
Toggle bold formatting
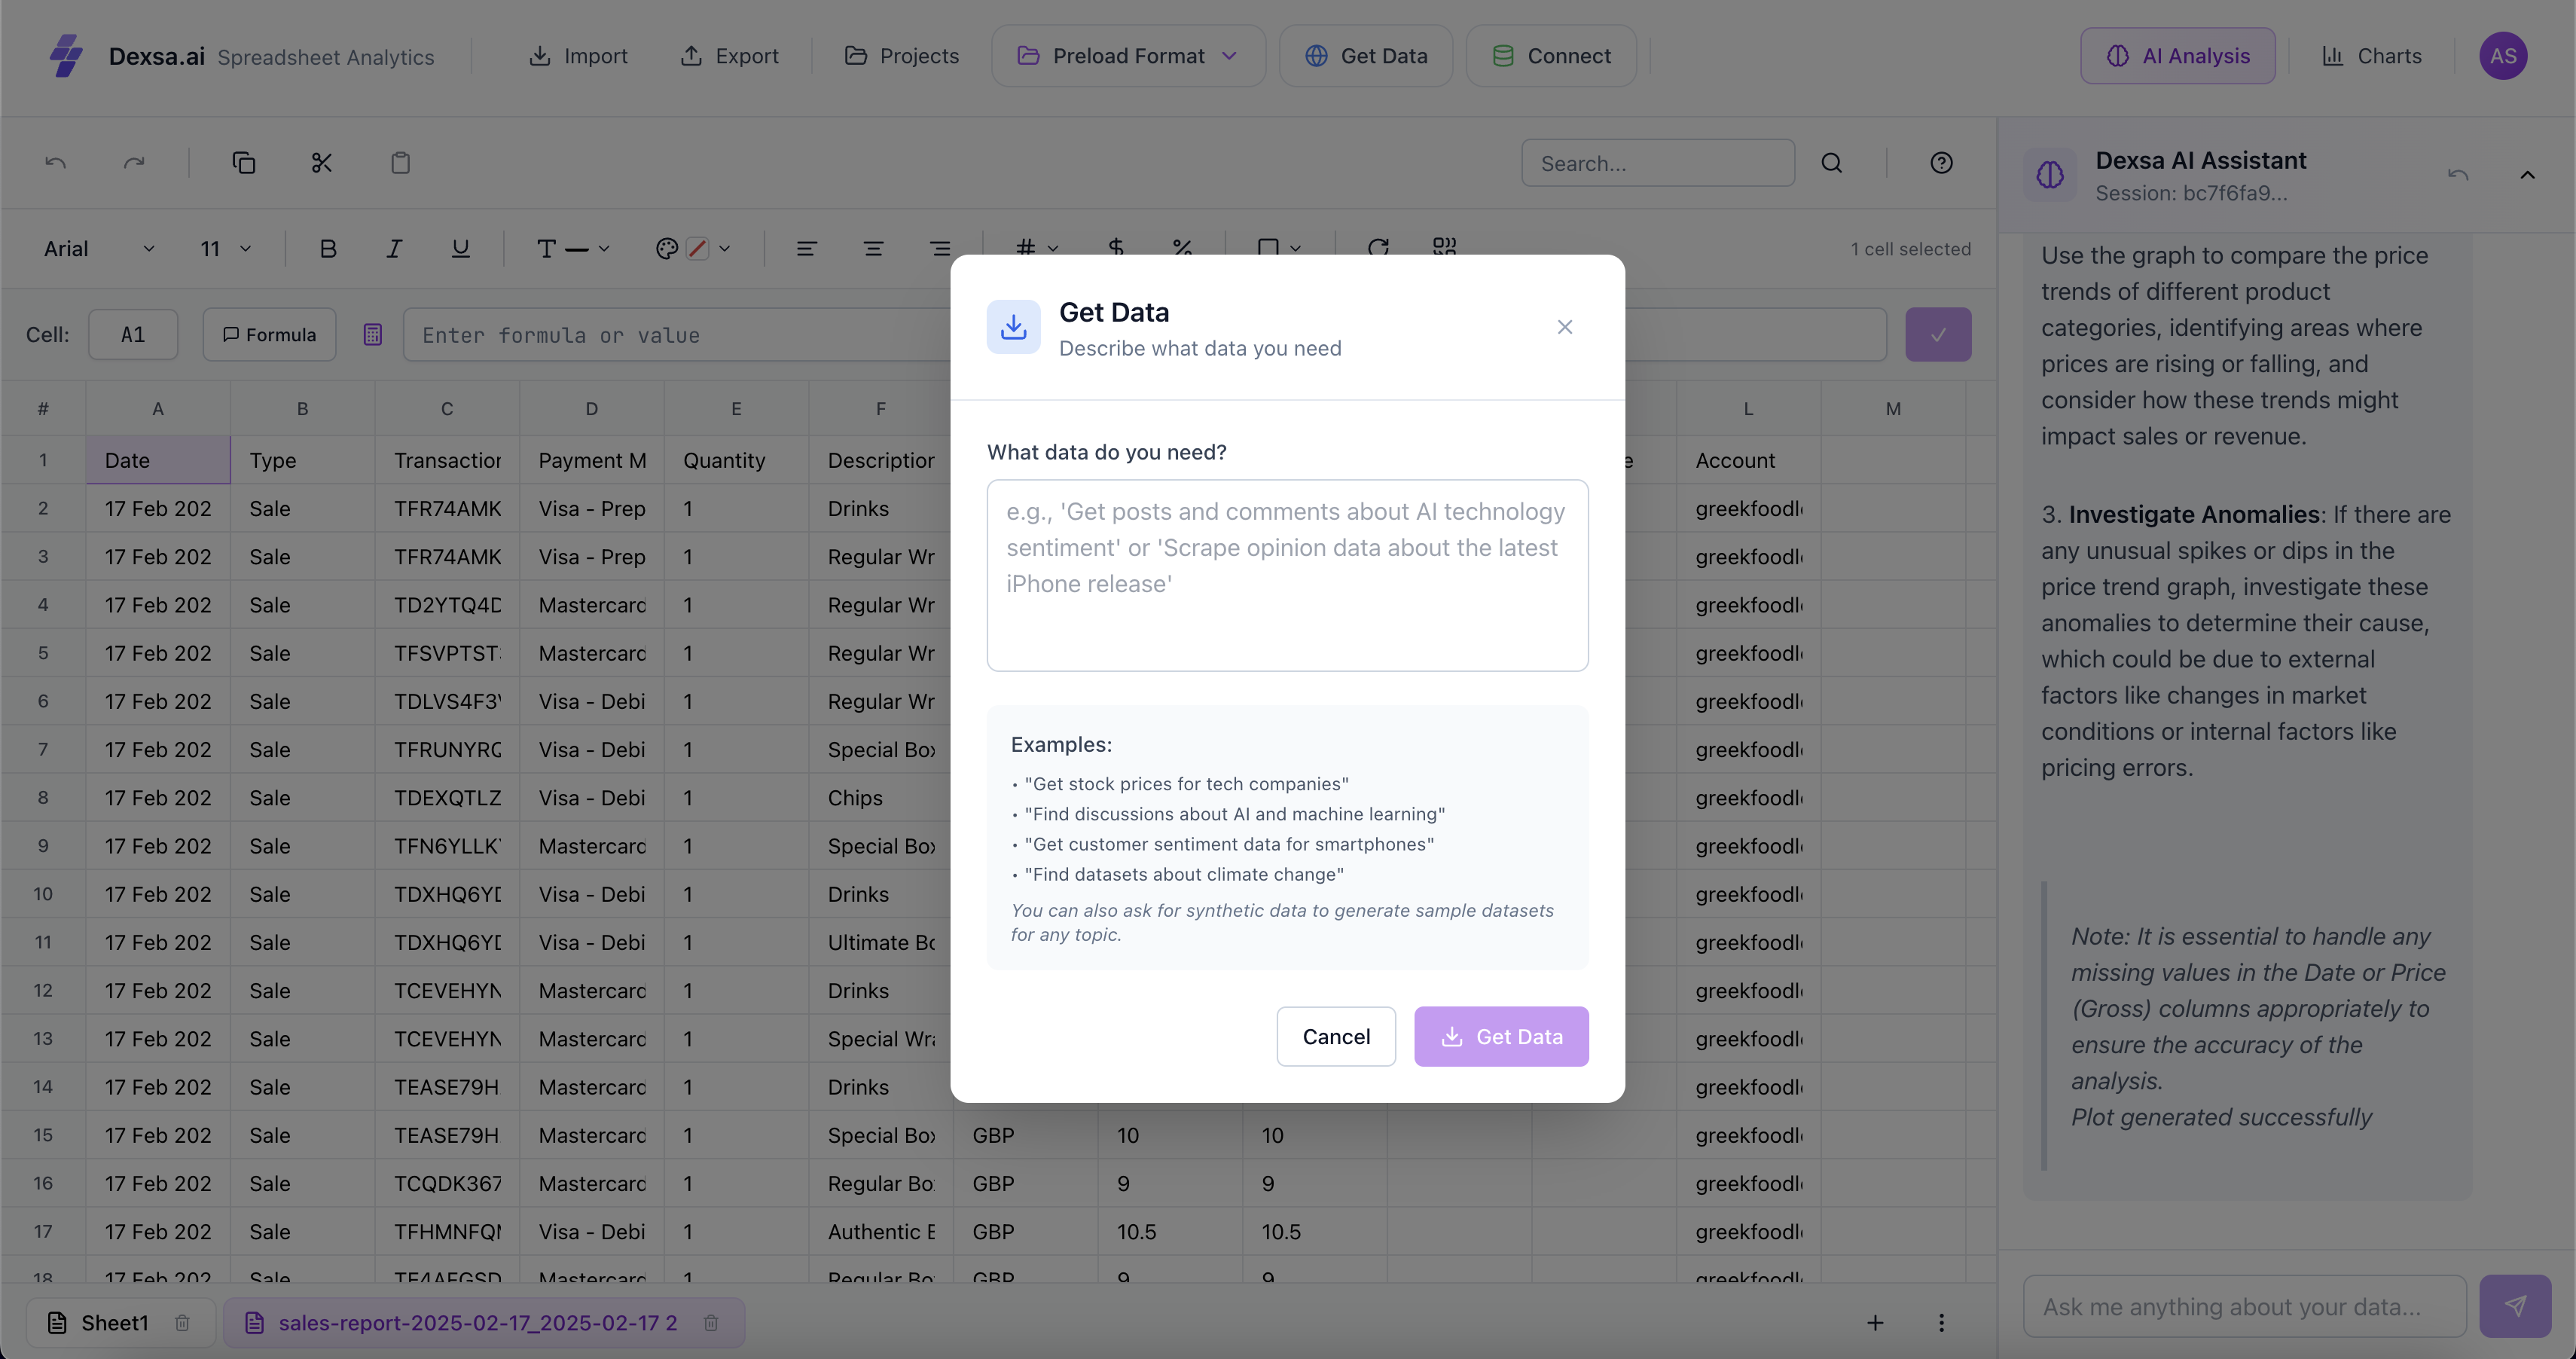click(328, 249)
